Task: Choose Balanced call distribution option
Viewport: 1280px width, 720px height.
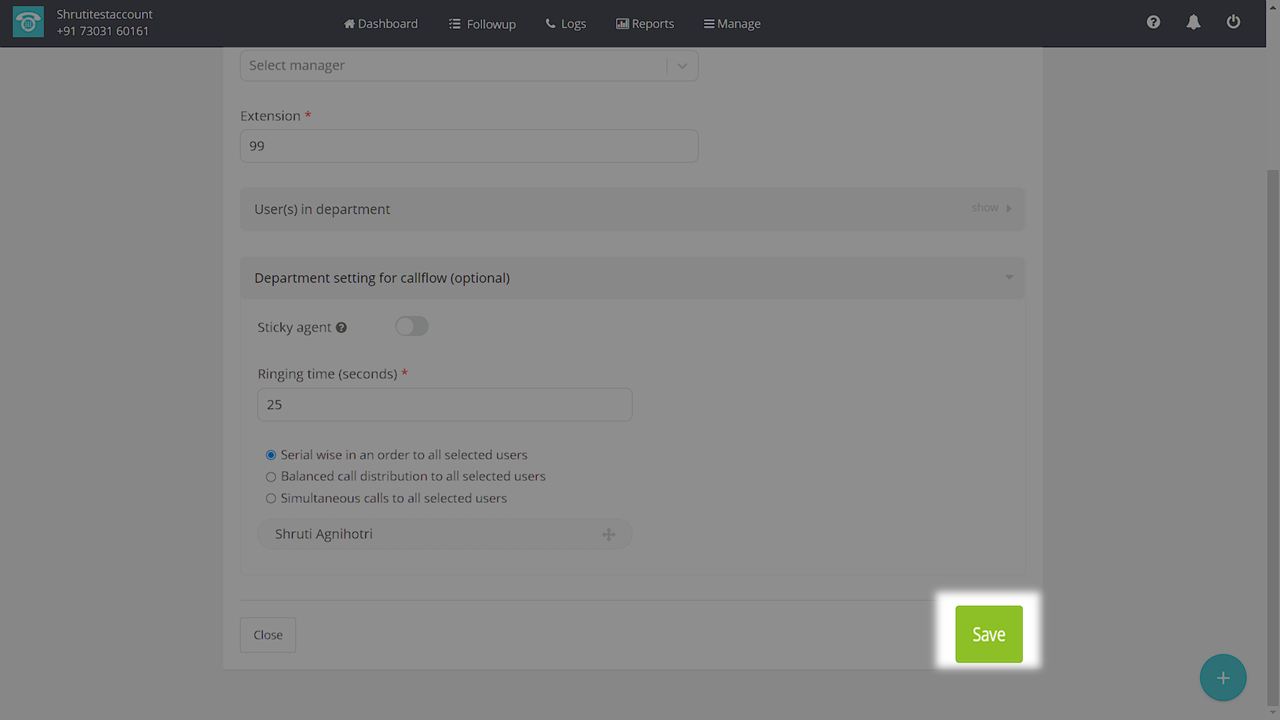Action: (x=271, y=477)
